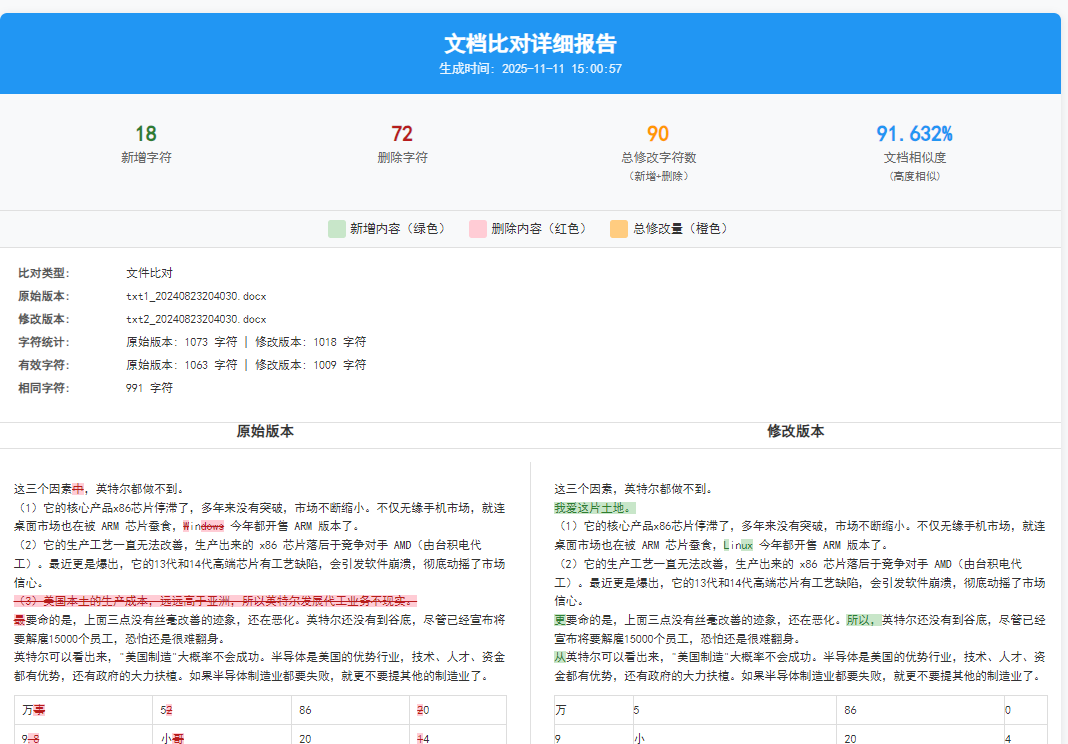Click the 修改版本 column header
Viewport: 1068px width, 744px height.
(x=796, y=431)
